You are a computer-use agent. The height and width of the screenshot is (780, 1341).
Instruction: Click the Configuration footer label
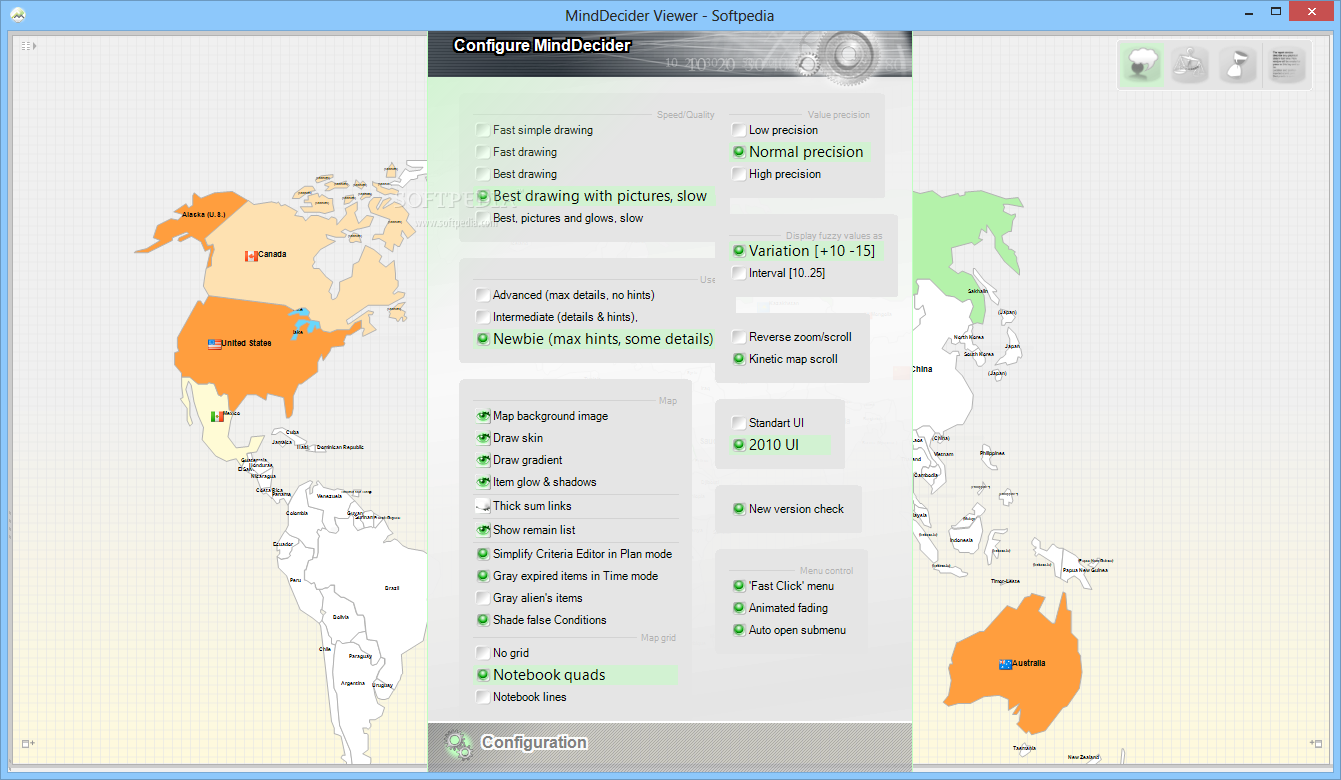click(x=534, y=742)
